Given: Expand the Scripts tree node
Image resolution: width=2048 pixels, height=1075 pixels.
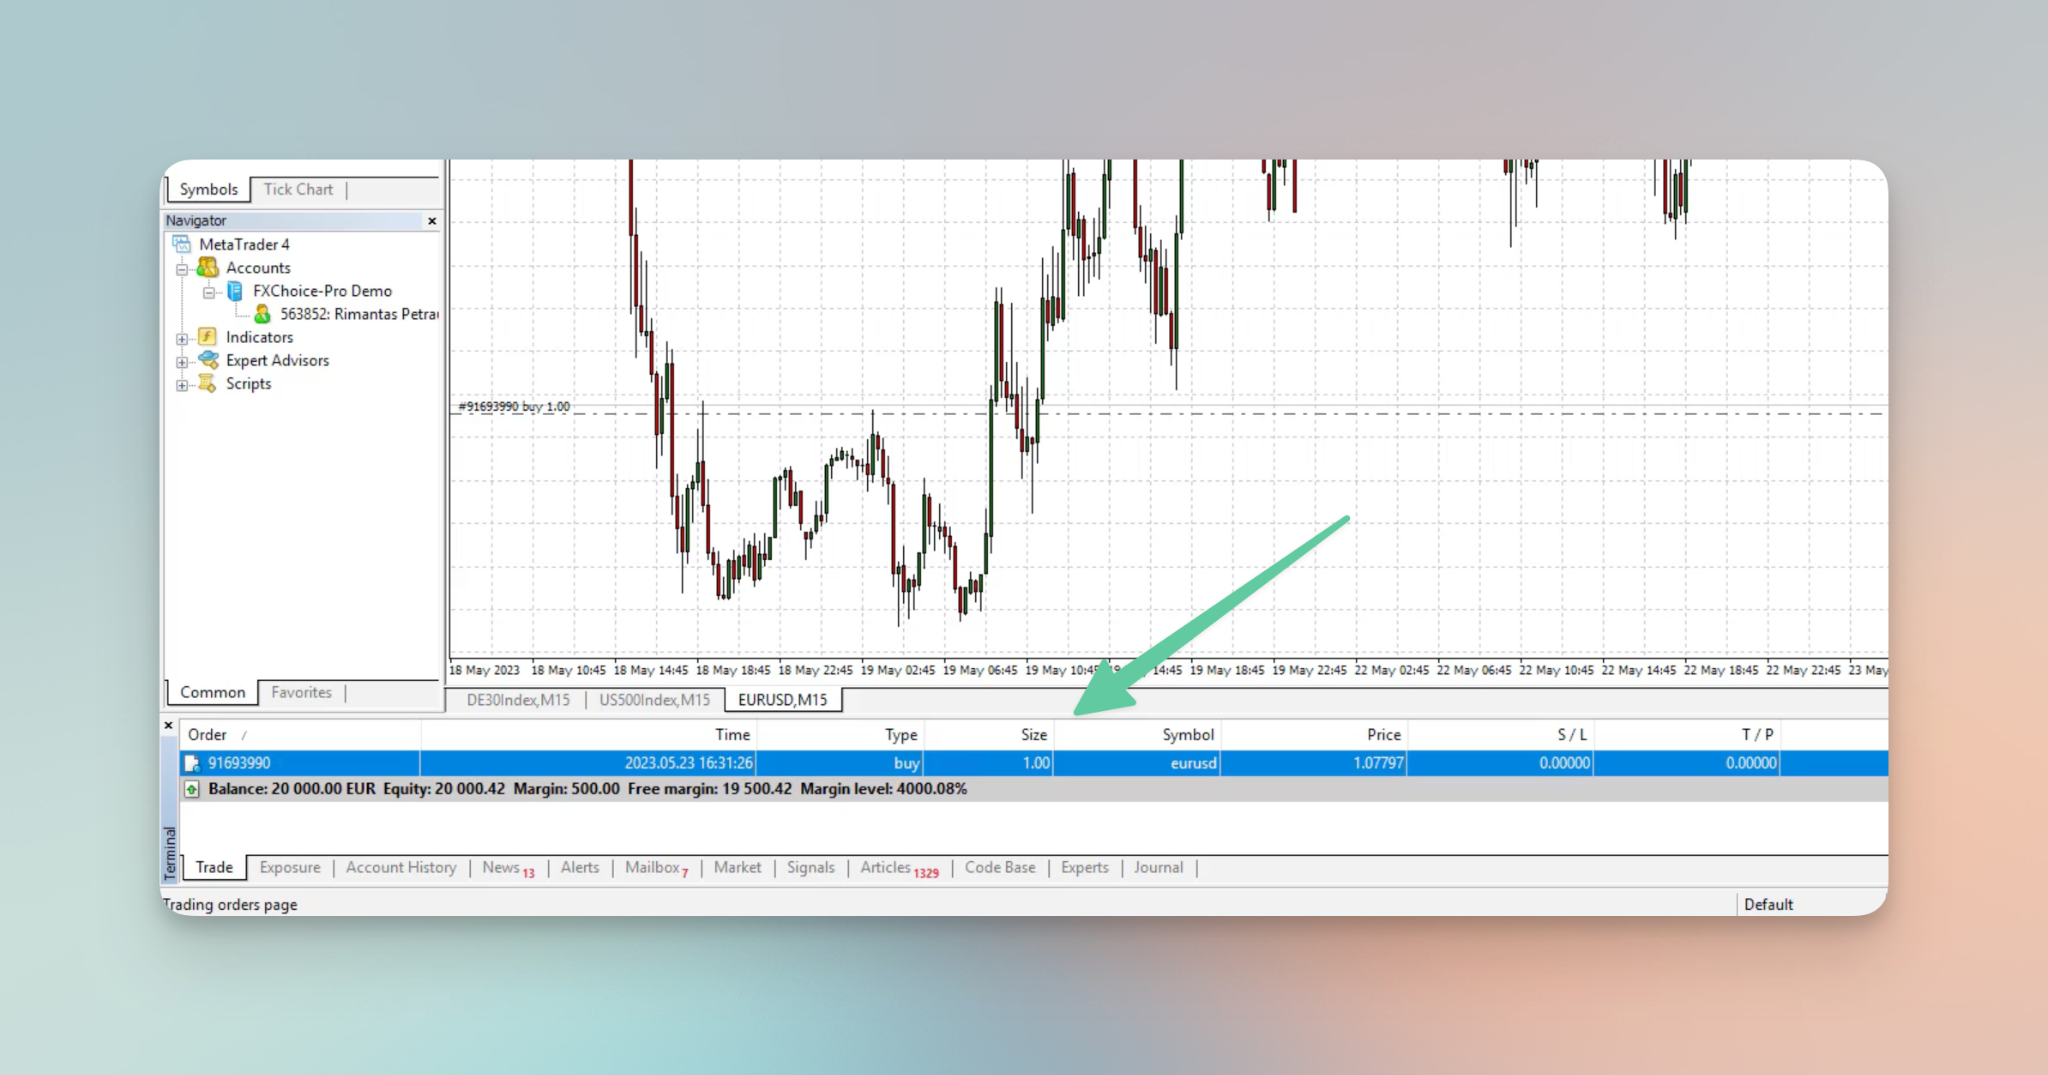Looking at the screenshot, I should click(x=182, y=385).
